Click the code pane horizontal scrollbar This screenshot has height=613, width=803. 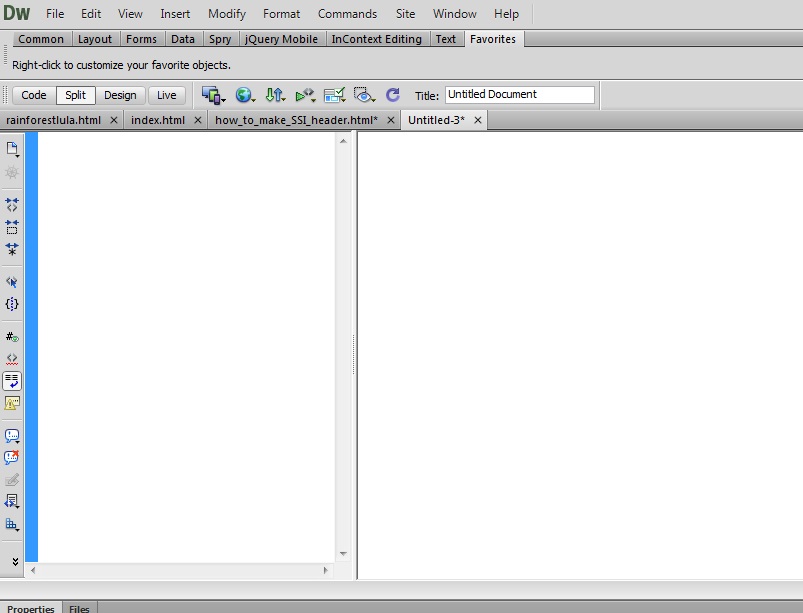180,570
